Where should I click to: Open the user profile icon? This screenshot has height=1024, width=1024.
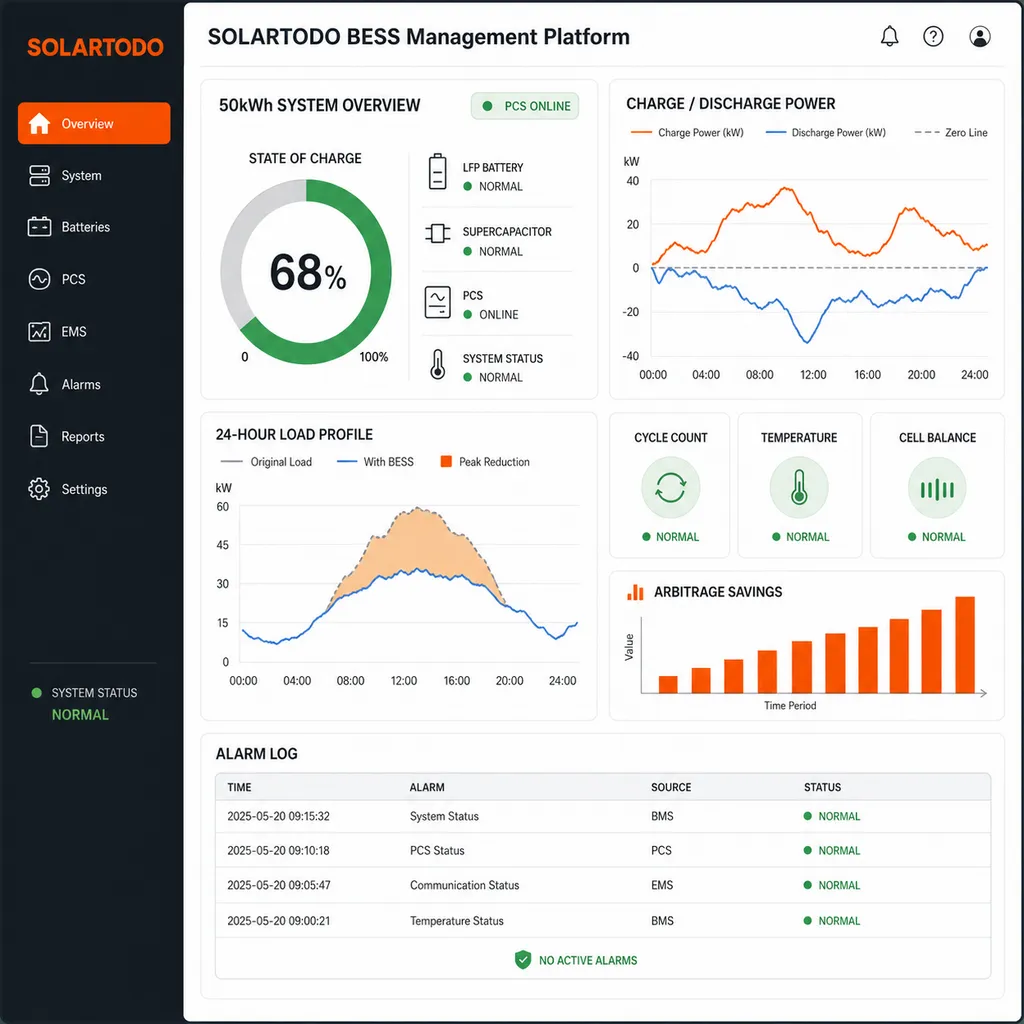pyautogui.click(x=980, y=36)
